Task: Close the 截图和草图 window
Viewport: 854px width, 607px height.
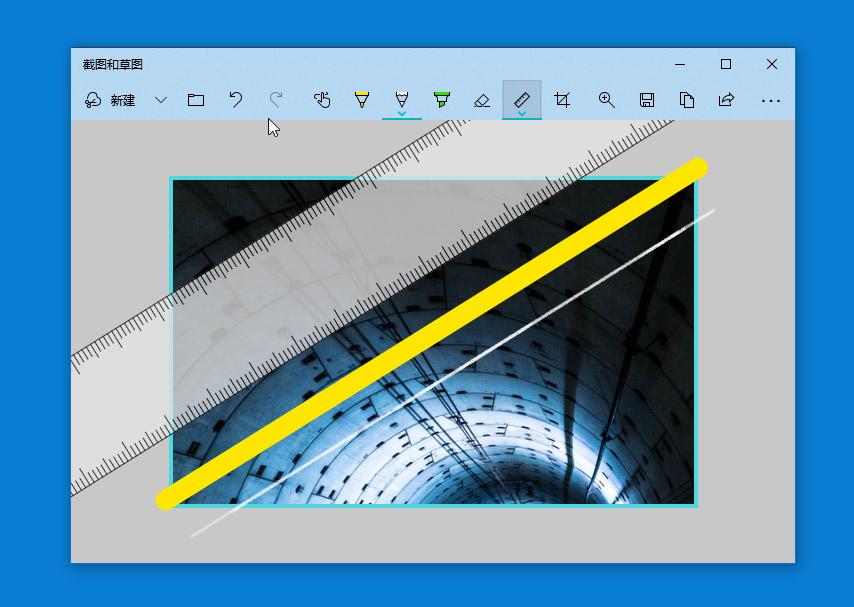Action: (772, 64)
